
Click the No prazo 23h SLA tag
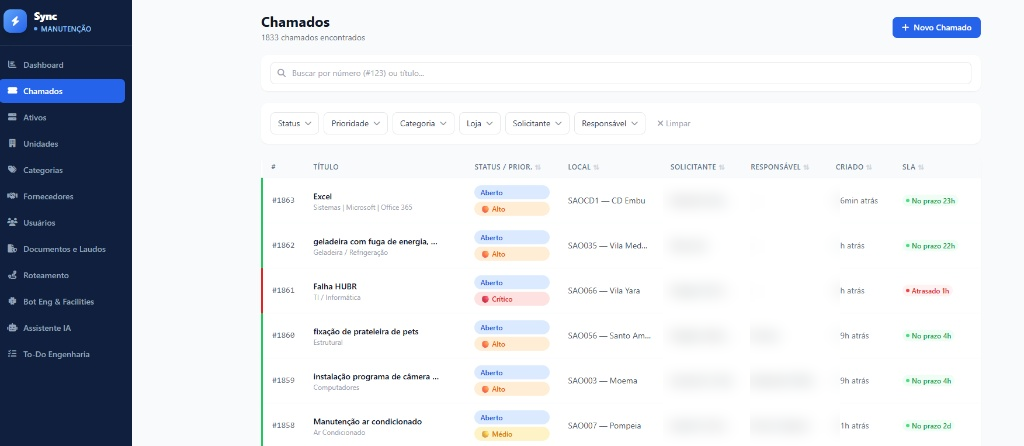931,200
